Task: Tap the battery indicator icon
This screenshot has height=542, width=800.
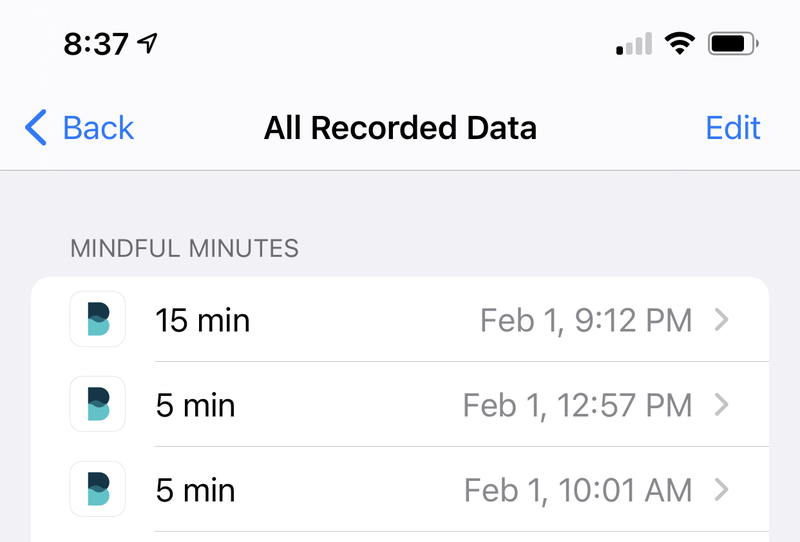Action: pyautogui.click(x=733, y=43)
